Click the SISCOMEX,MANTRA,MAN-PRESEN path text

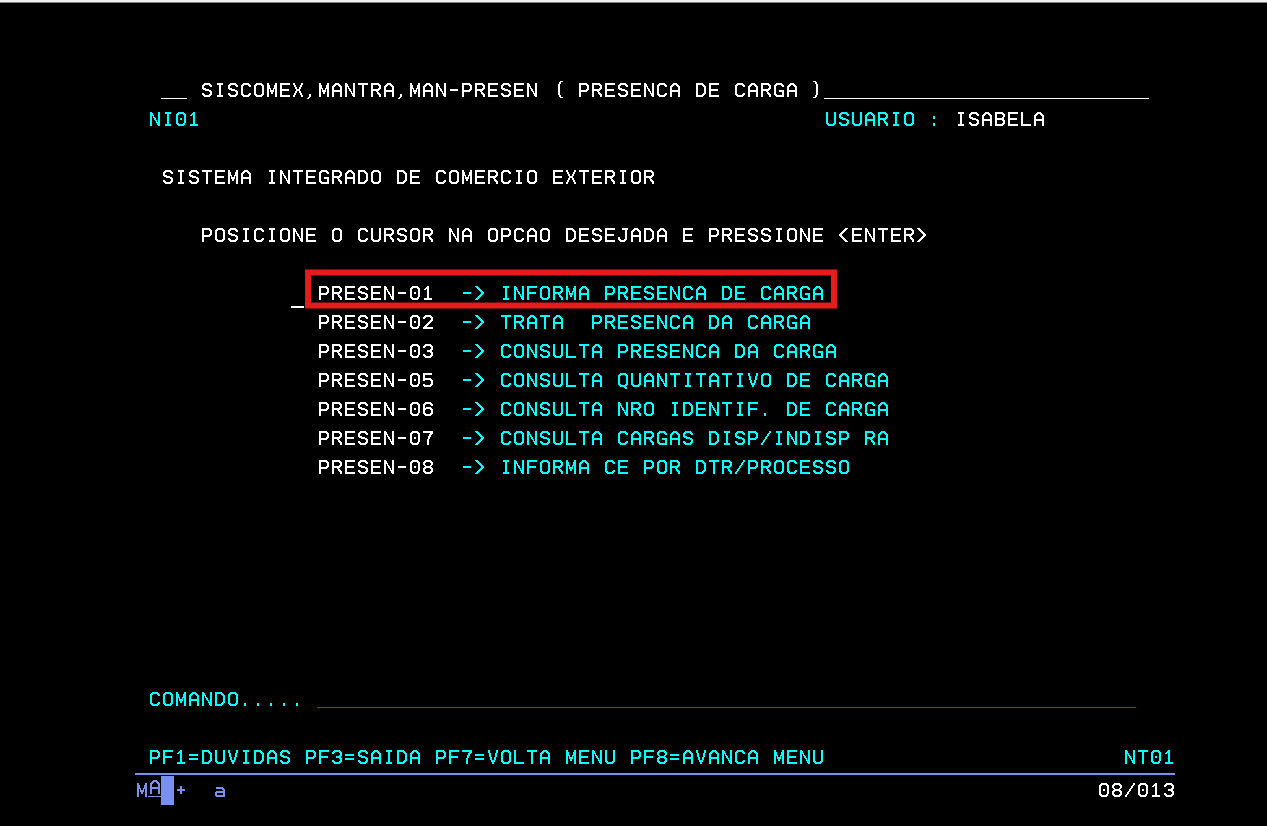coord(369,90)
